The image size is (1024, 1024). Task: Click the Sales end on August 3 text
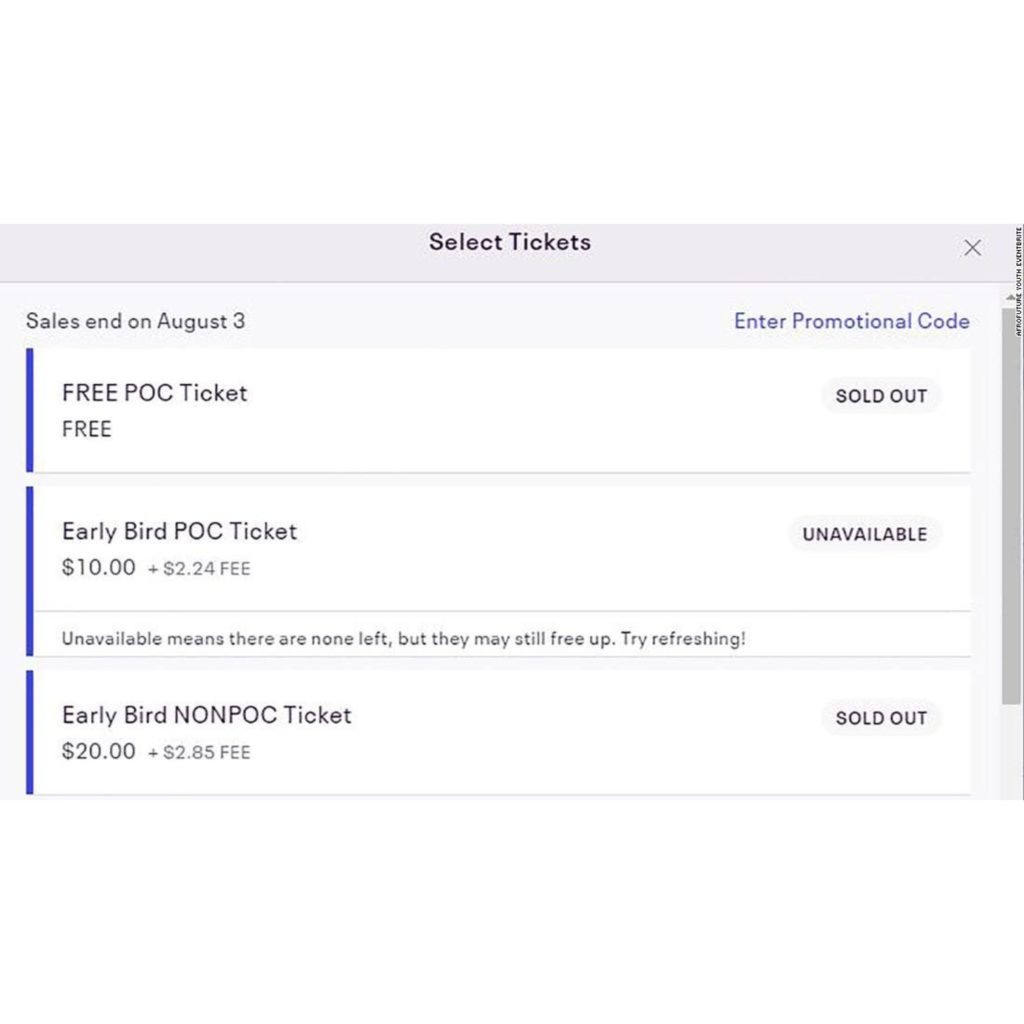[135, 321]
